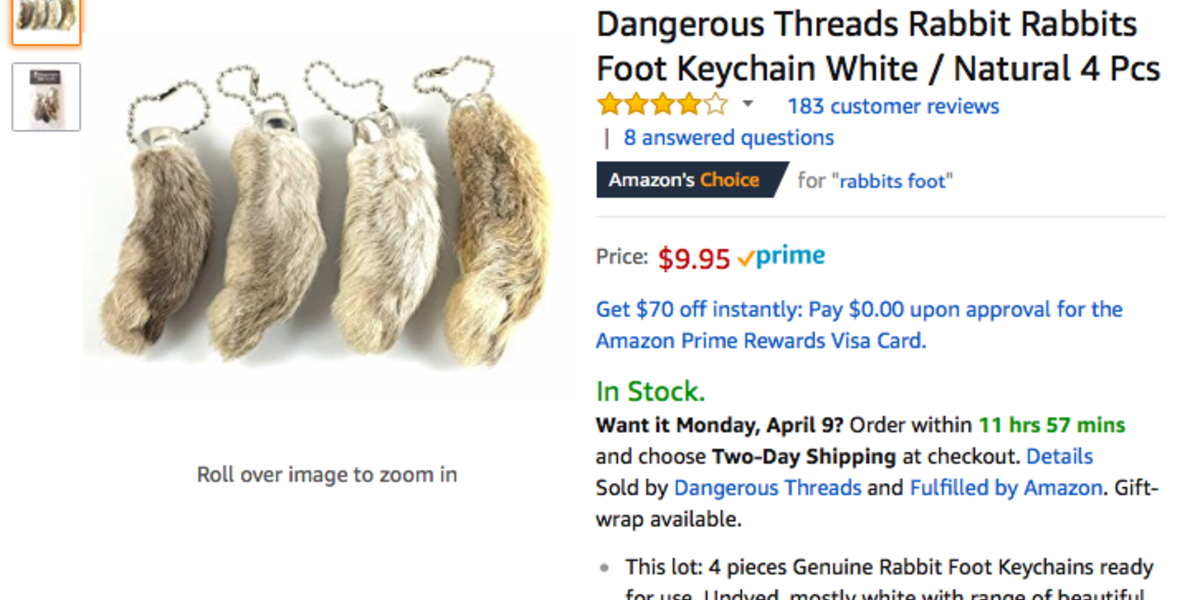Open the Fulfilled by Amazon link
The height and width of the screenshot is (600, 1200).
(1005, 488)
